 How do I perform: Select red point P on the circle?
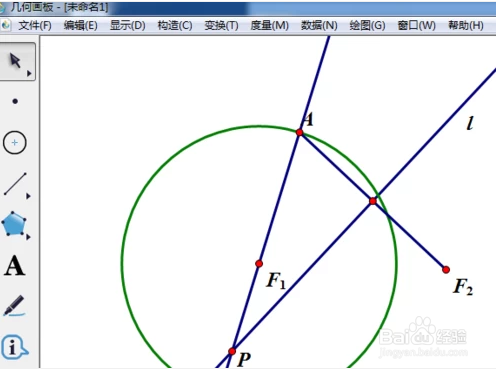click(232, 351)
